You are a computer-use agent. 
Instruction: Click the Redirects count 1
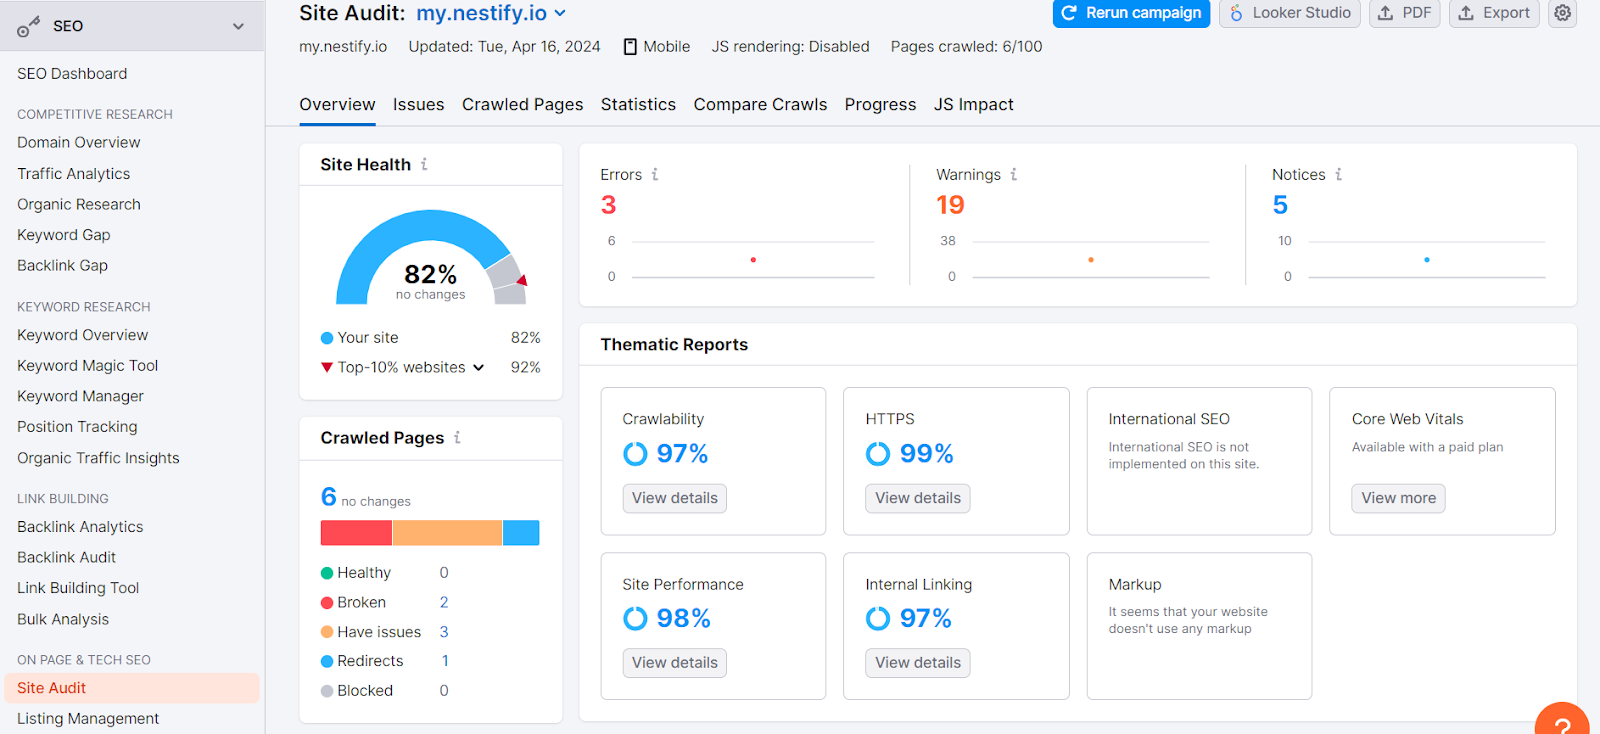tap(445, 661)
